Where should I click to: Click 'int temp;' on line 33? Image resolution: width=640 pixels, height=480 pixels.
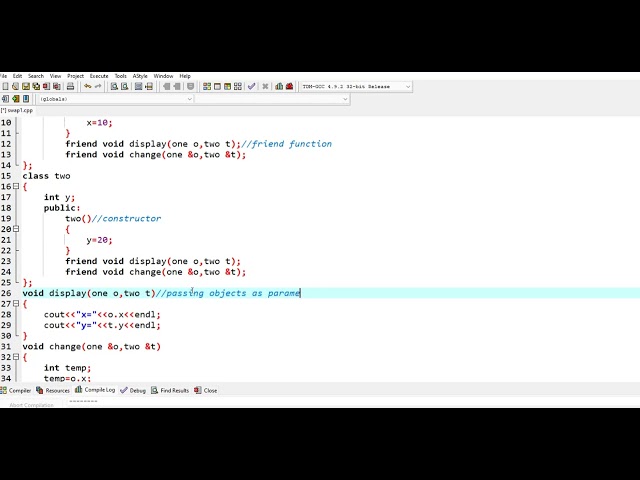(67, 368)
